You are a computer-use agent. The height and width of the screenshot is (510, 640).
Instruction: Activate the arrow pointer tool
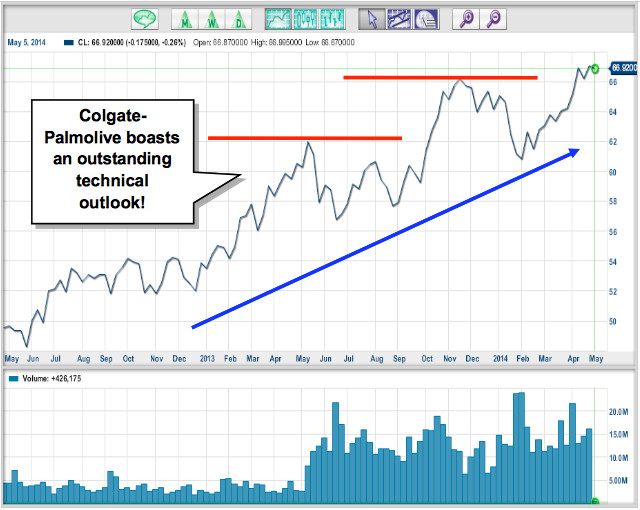point(374,18)
